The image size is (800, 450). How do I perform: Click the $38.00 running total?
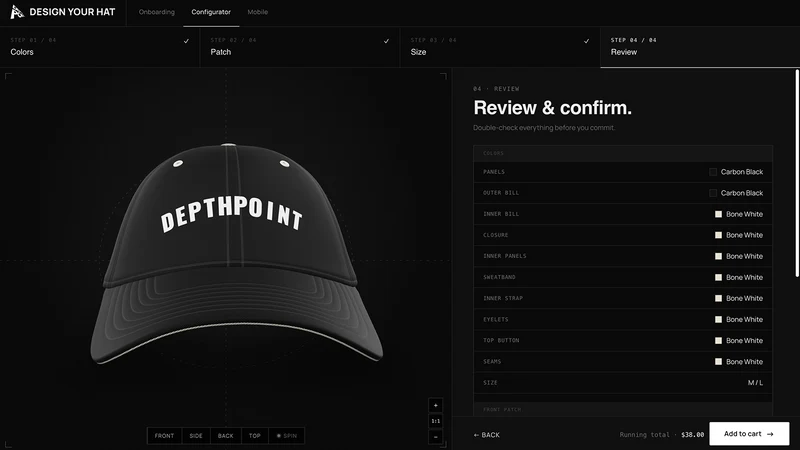coord(692,435)
